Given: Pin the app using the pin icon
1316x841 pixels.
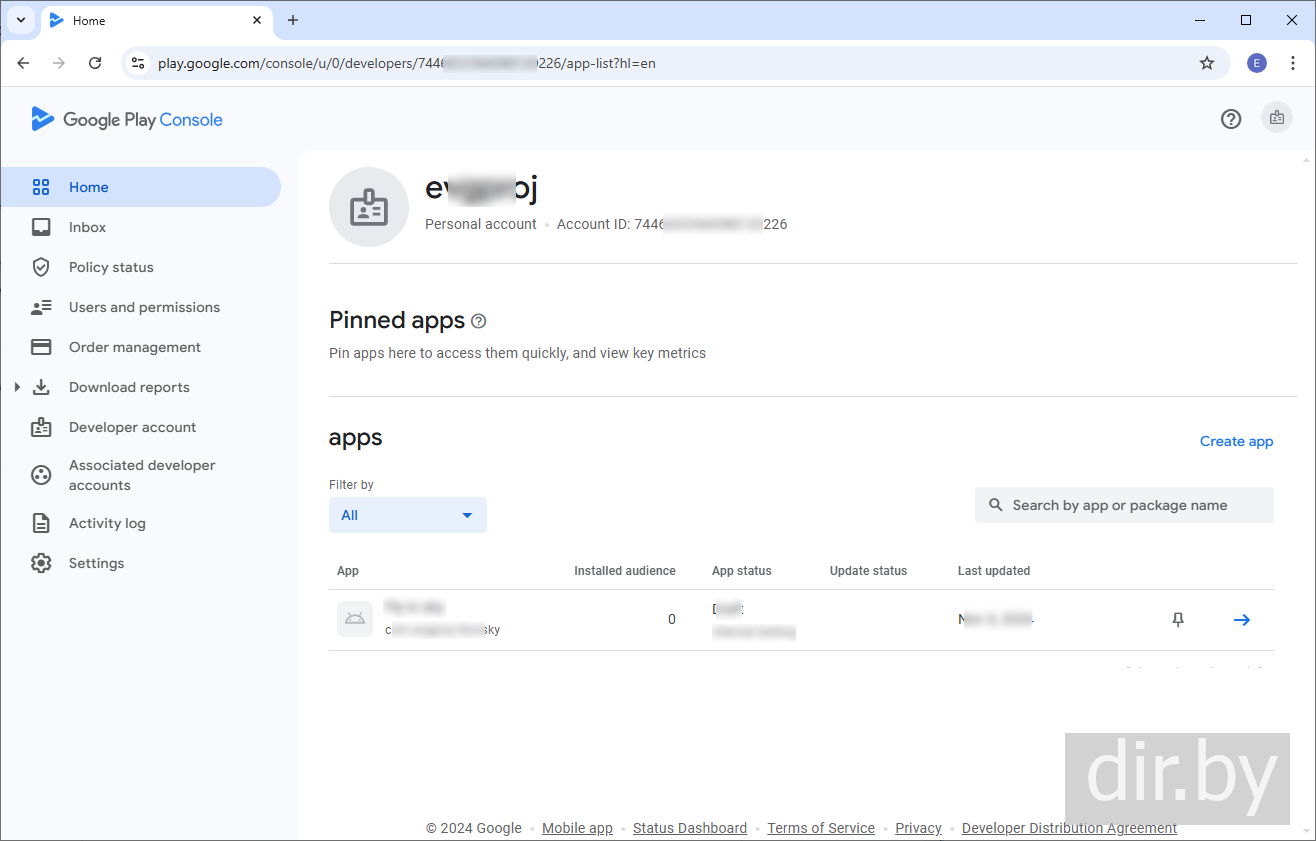Looking at the screenshot, I should [1178, 620].
